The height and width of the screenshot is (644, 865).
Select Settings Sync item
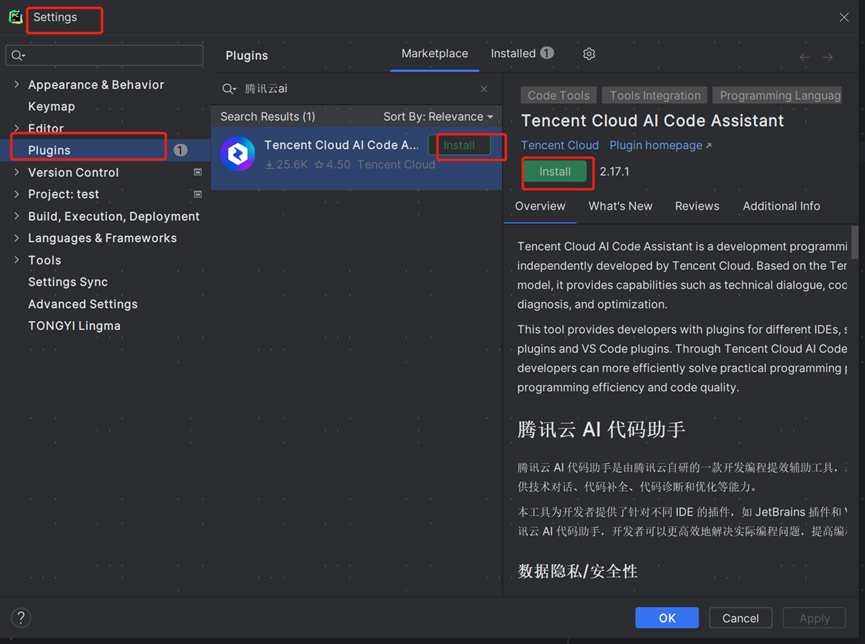point(68,282)
